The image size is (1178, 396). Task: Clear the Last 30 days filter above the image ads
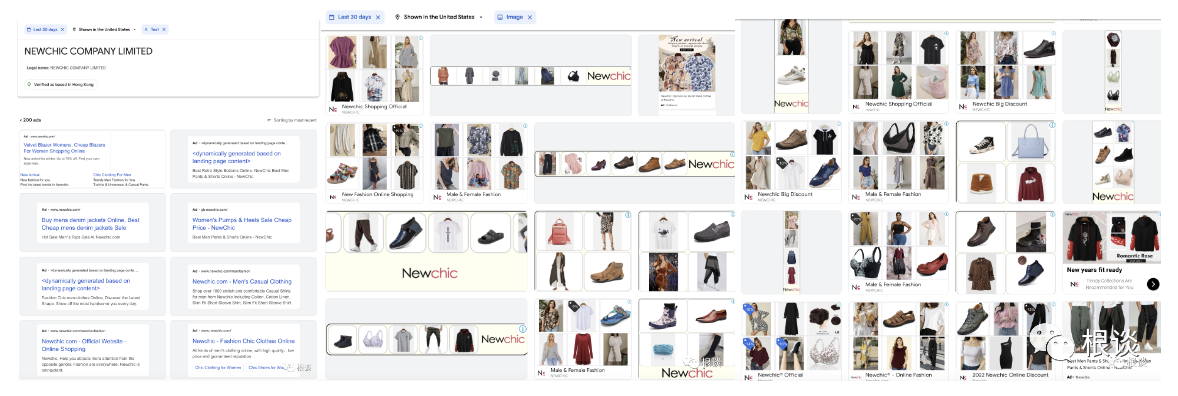pos(378,17)
